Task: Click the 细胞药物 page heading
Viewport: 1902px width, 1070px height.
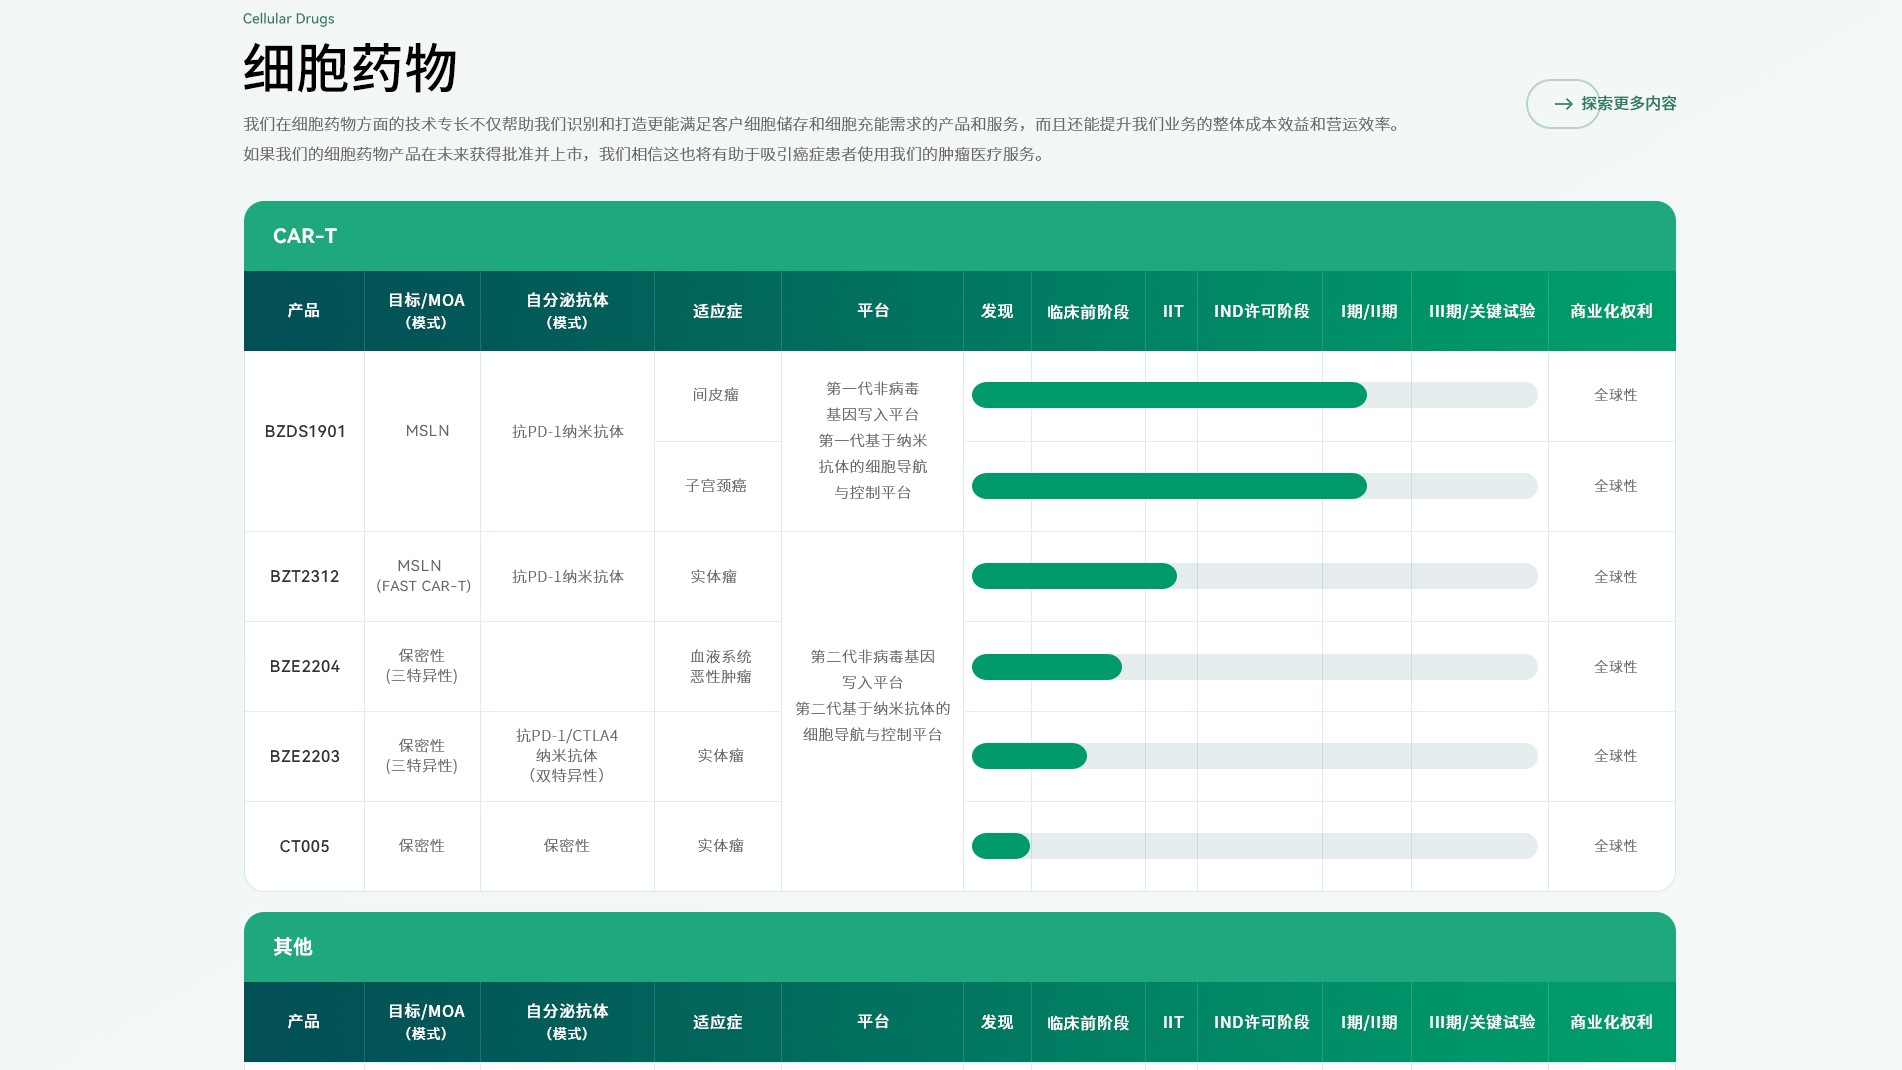Action: (350, 68)
